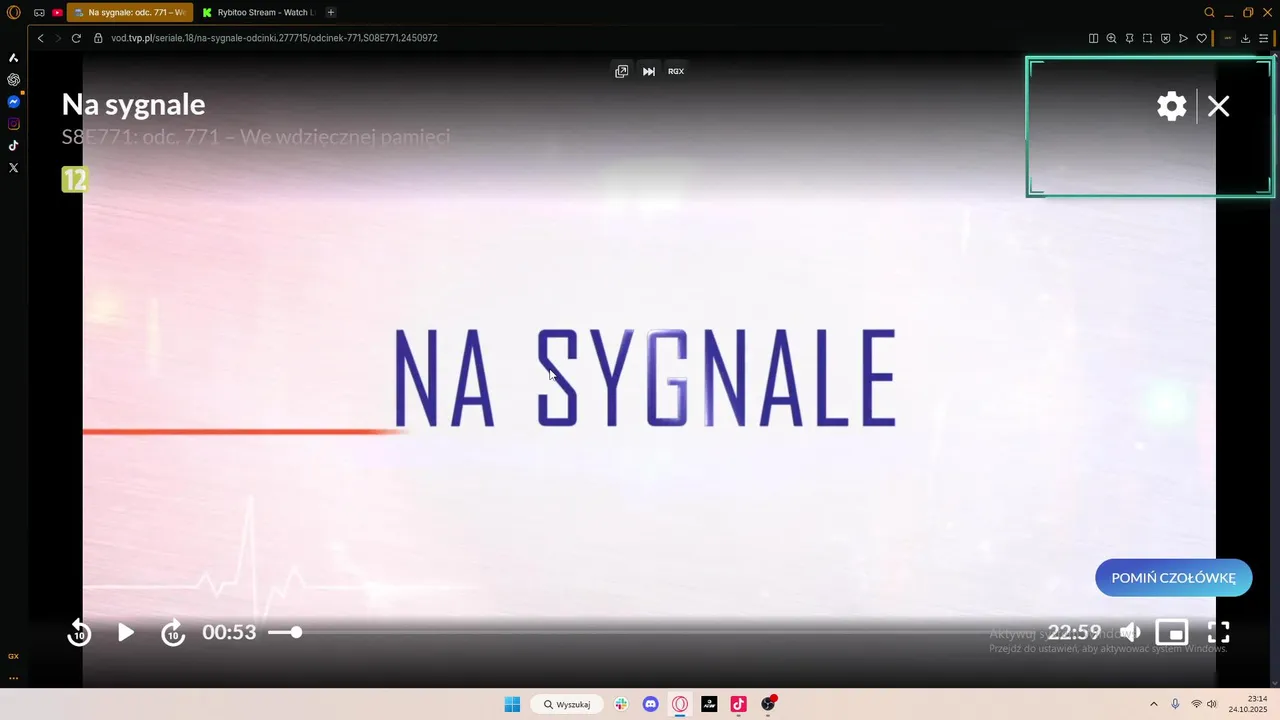Open ChatGPT in the sidebar

click(13, 80)
